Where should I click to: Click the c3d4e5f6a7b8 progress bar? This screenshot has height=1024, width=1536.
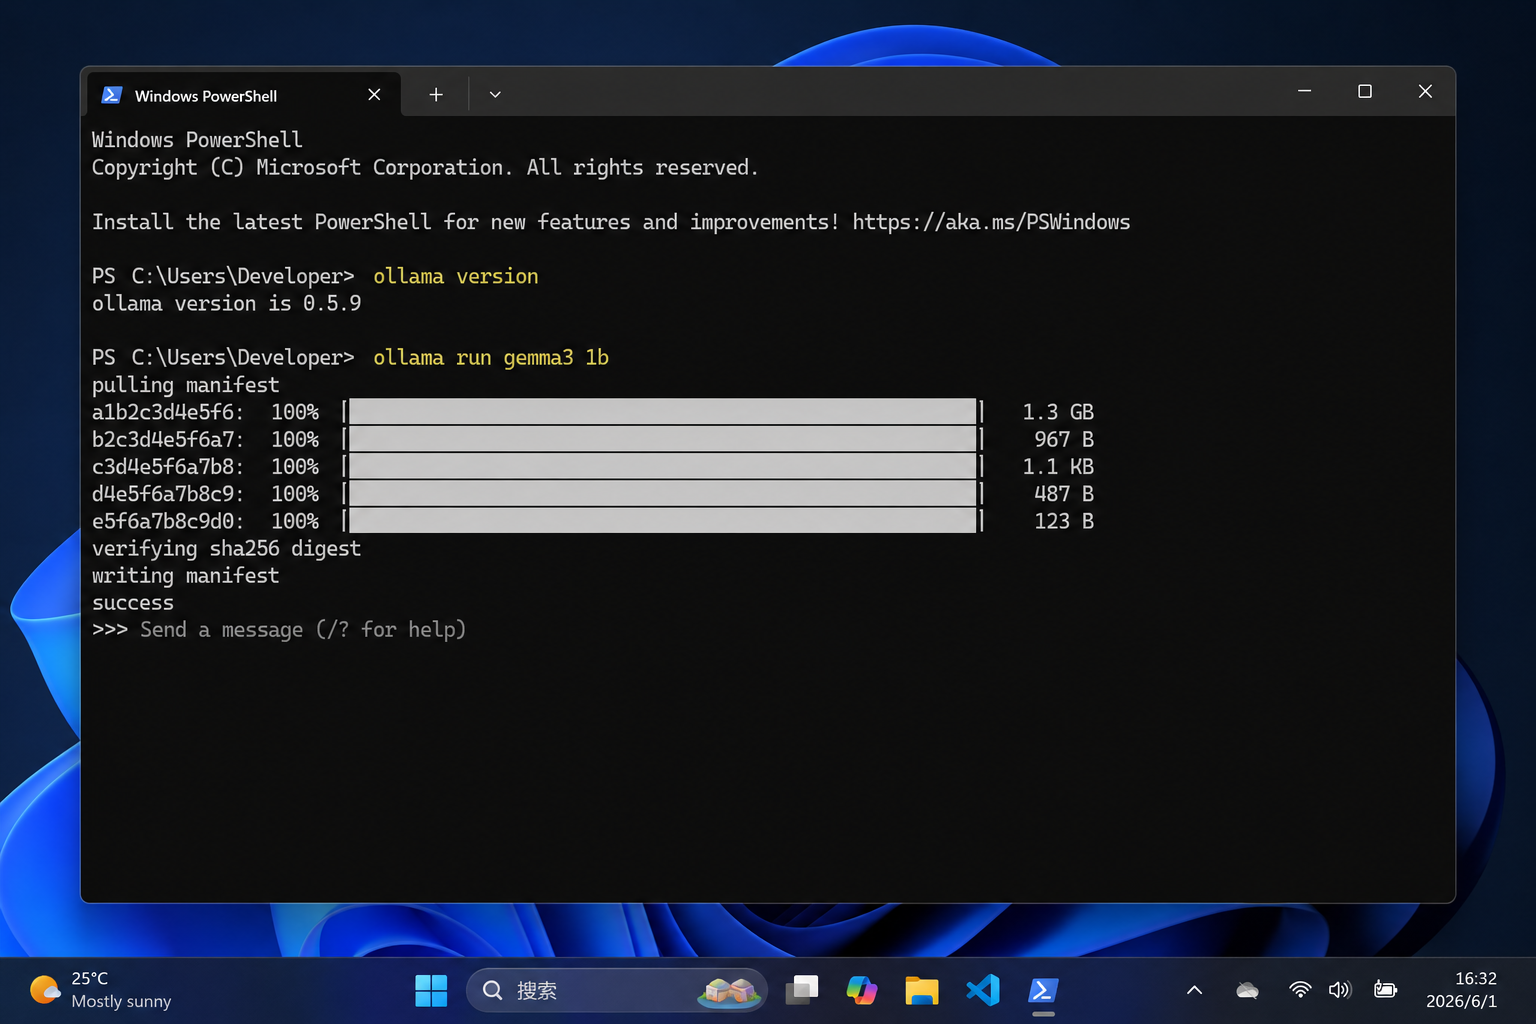663,466
